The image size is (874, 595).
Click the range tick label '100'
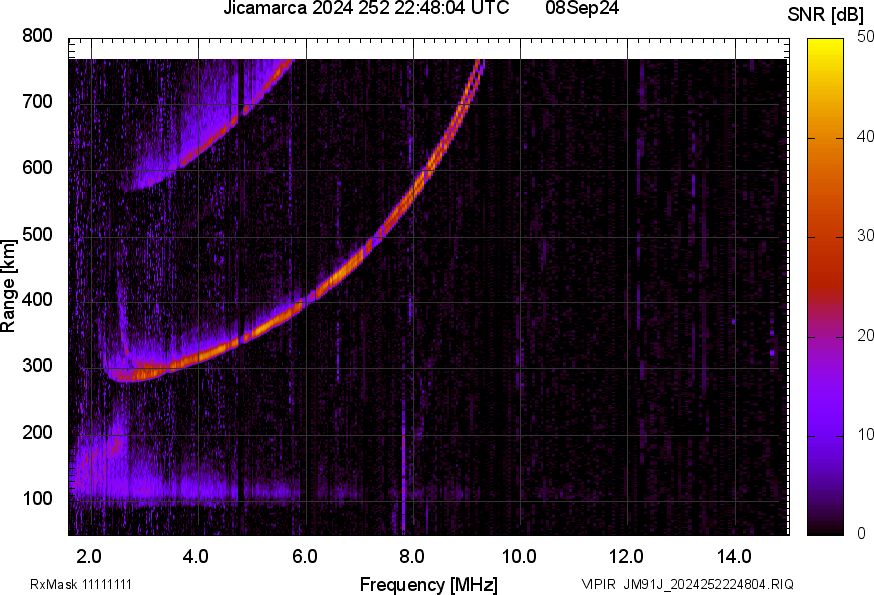pos(37,498)
